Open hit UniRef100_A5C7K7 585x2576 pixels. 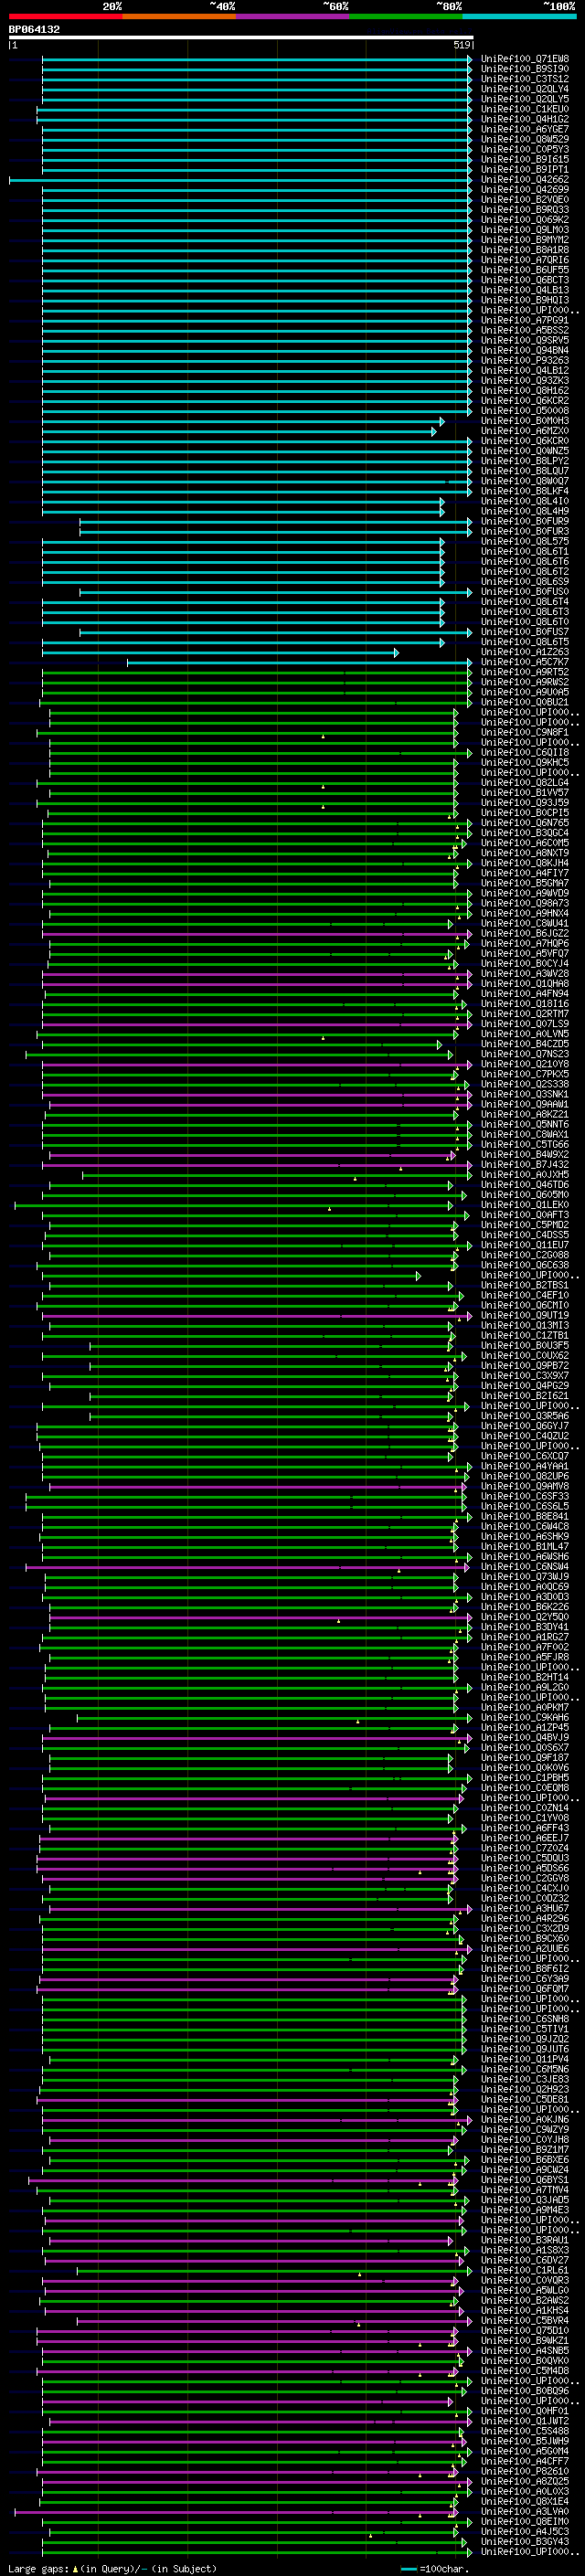pyautogui.click(x=524, y=662)
